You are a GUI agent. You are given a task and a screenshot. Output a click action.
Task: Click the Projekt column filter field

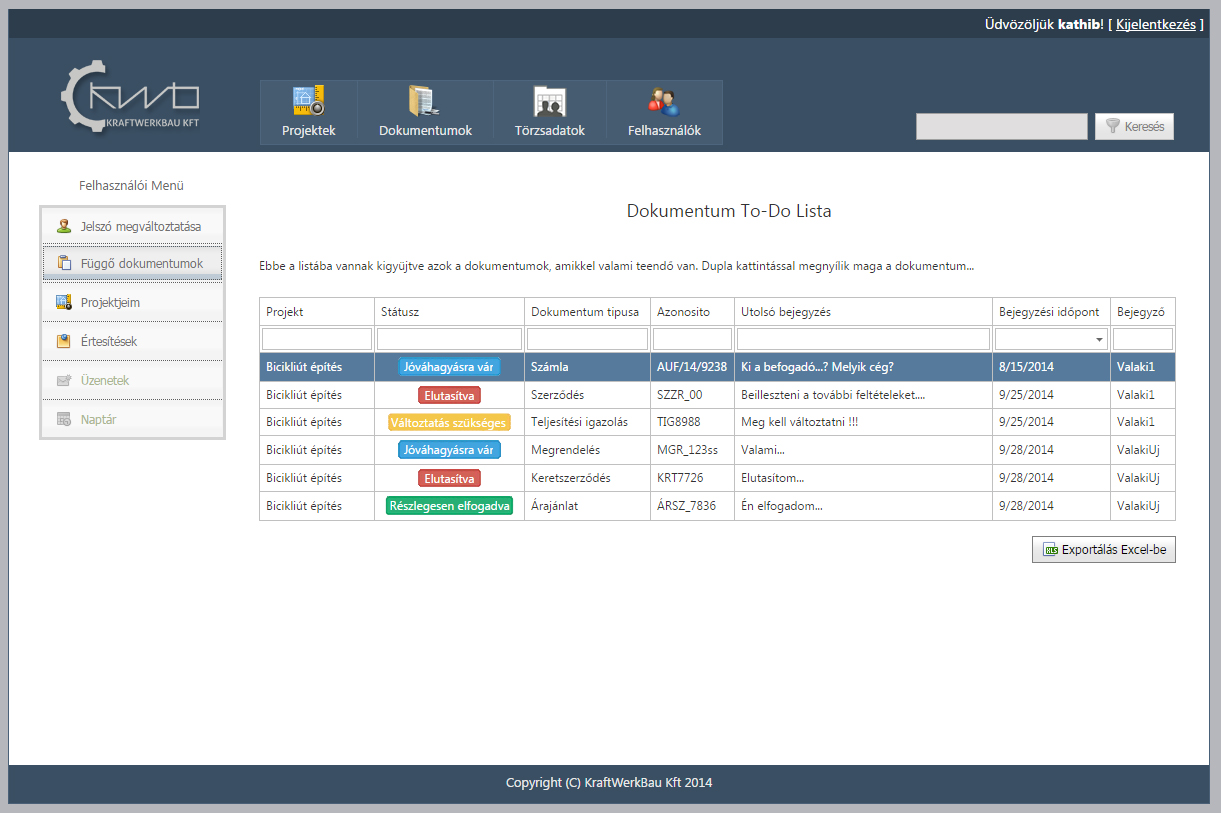point(317,340)
